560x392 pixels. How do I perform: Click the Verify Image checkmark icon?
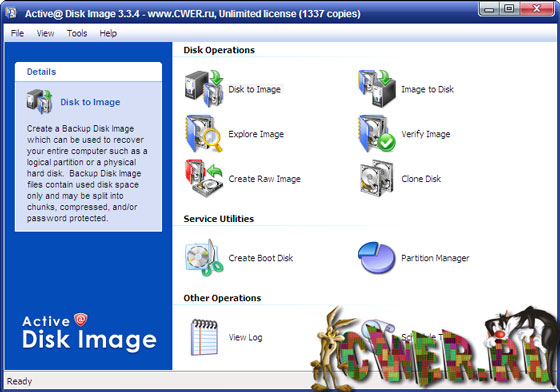[377, 134]
